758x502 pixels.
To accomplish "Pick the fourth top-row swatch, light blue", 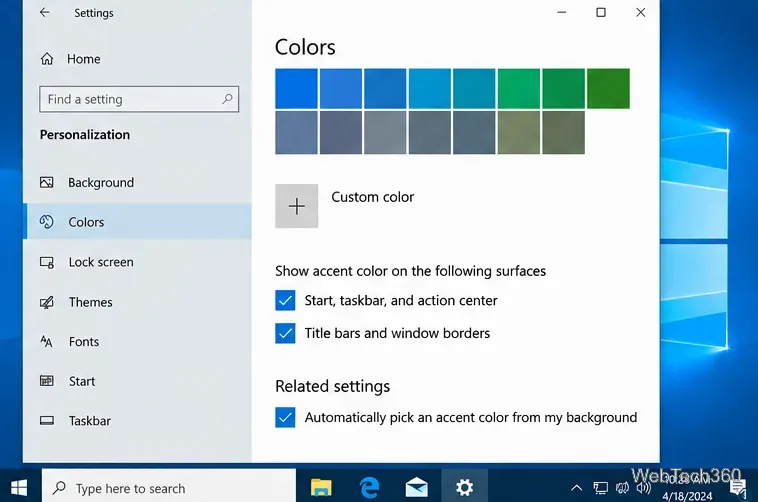I will pos(430,89).
